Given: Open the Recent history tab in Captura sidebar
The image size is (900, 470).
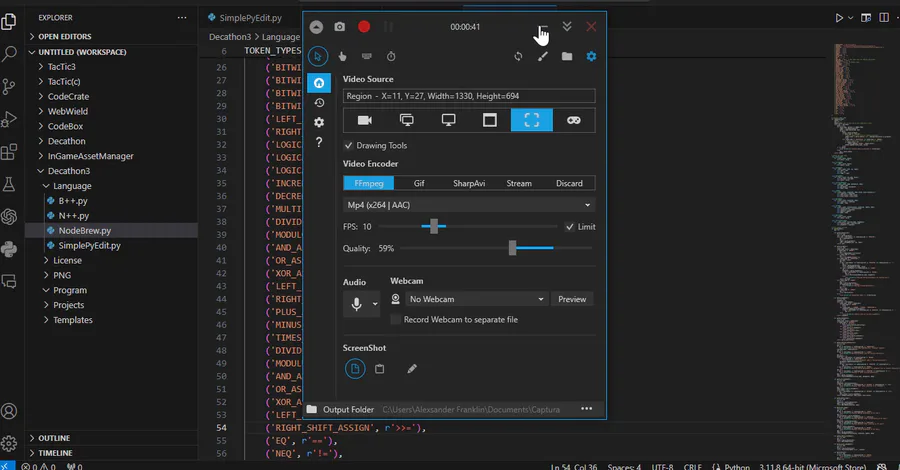Looking at the screenshot, I should [319, 103].
